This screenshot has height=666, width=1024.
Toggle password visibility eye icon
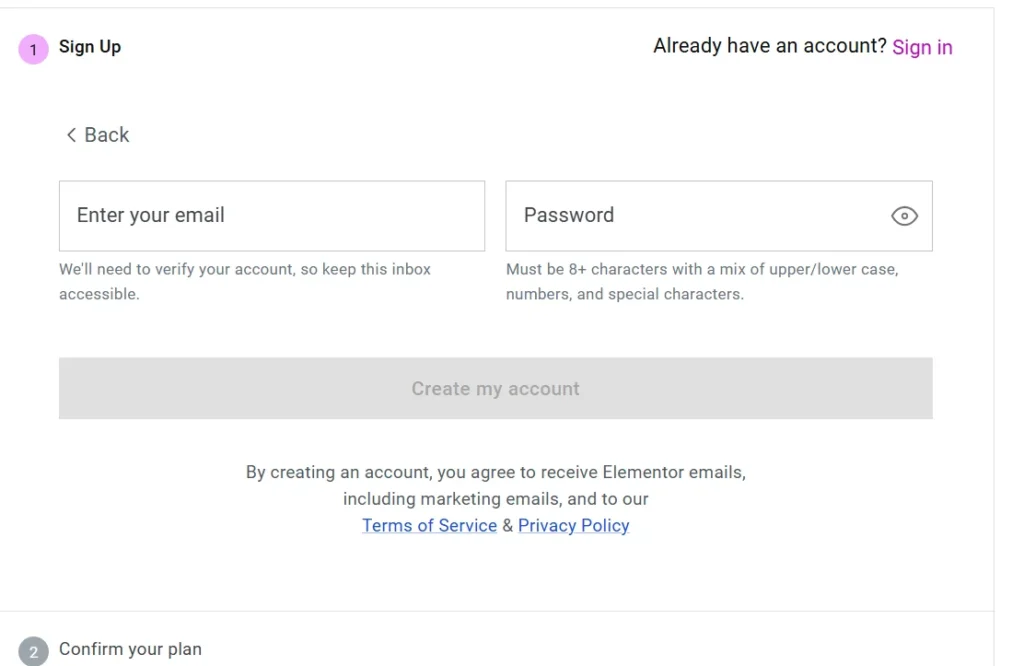coord(904,216)
